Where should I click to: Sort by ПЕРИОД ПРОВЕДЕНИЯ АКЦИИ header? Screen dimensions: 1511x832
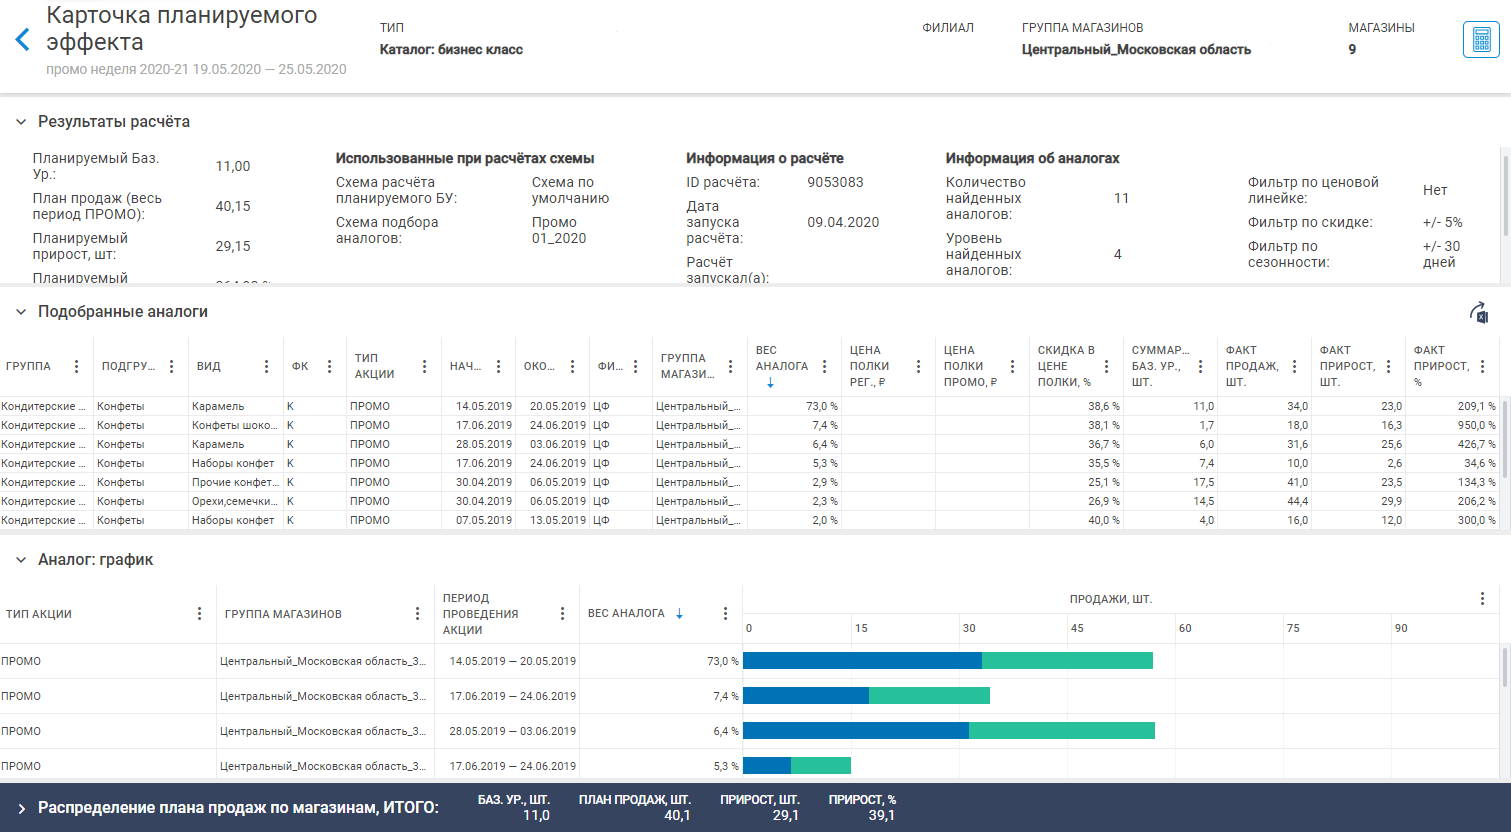coord(480,614)
